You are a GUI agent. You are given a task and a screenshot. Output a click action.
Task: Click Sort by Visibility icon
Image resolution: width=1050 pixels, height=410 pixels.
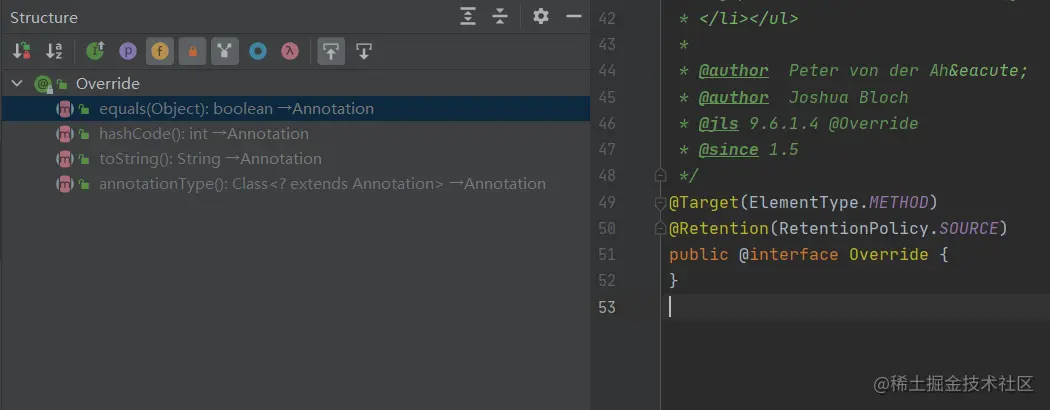tap(22, 51)
